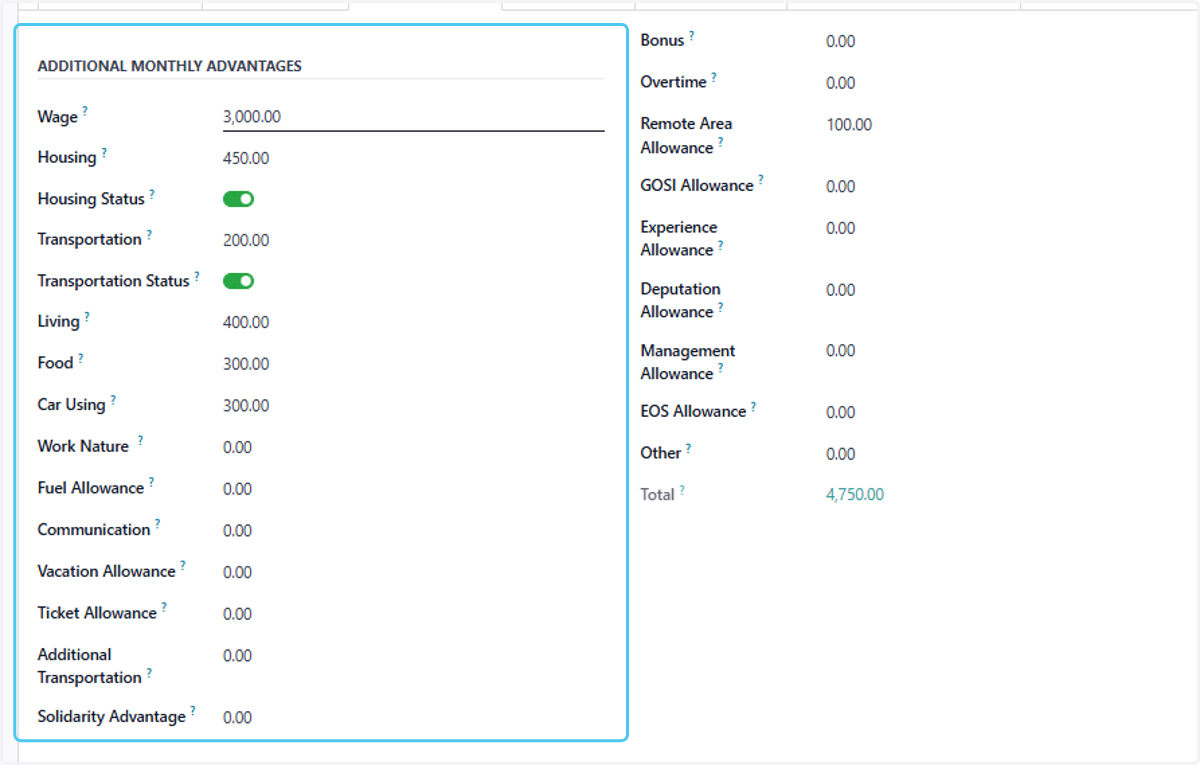Turn off the Housing Status toggle
1200x765 pixels.
(239, 199)
